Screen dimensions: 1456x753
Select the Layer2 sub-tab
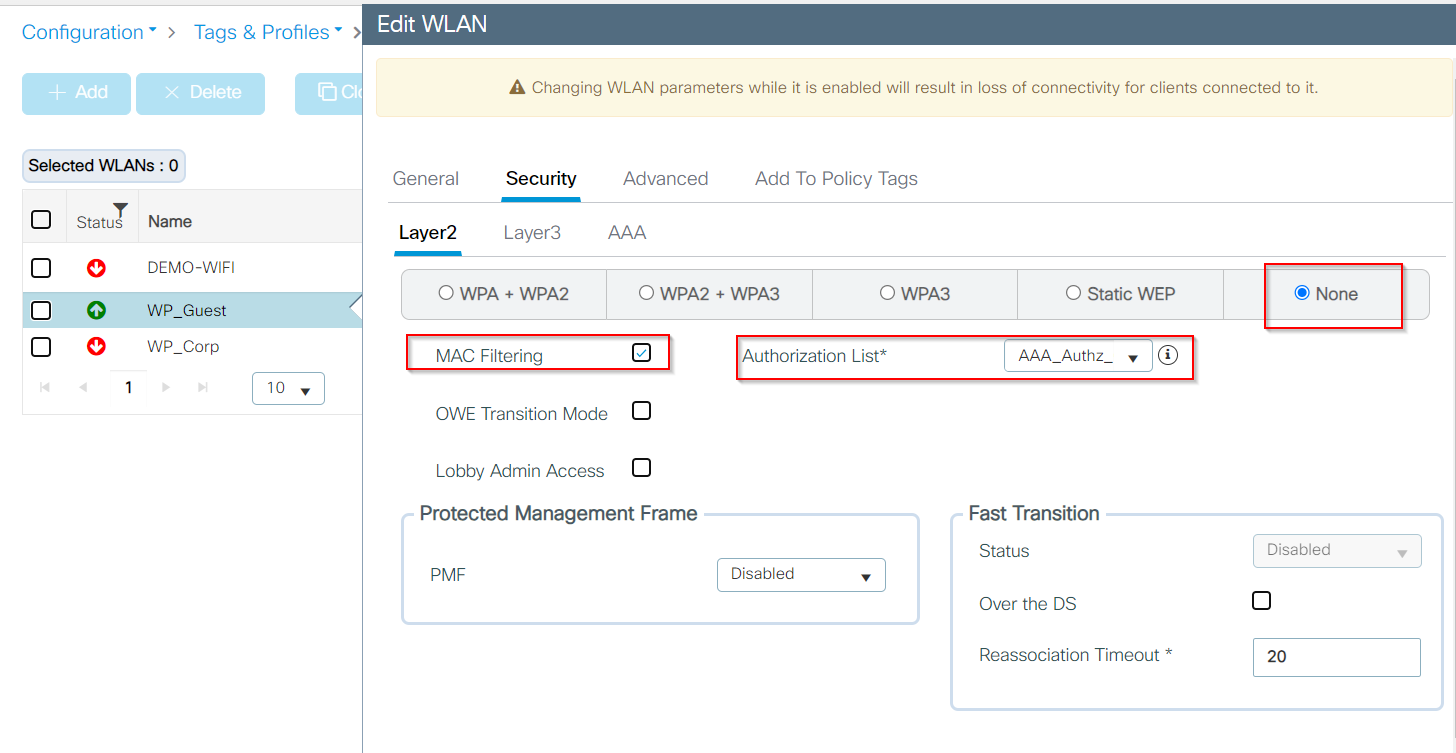coord(428,233)
